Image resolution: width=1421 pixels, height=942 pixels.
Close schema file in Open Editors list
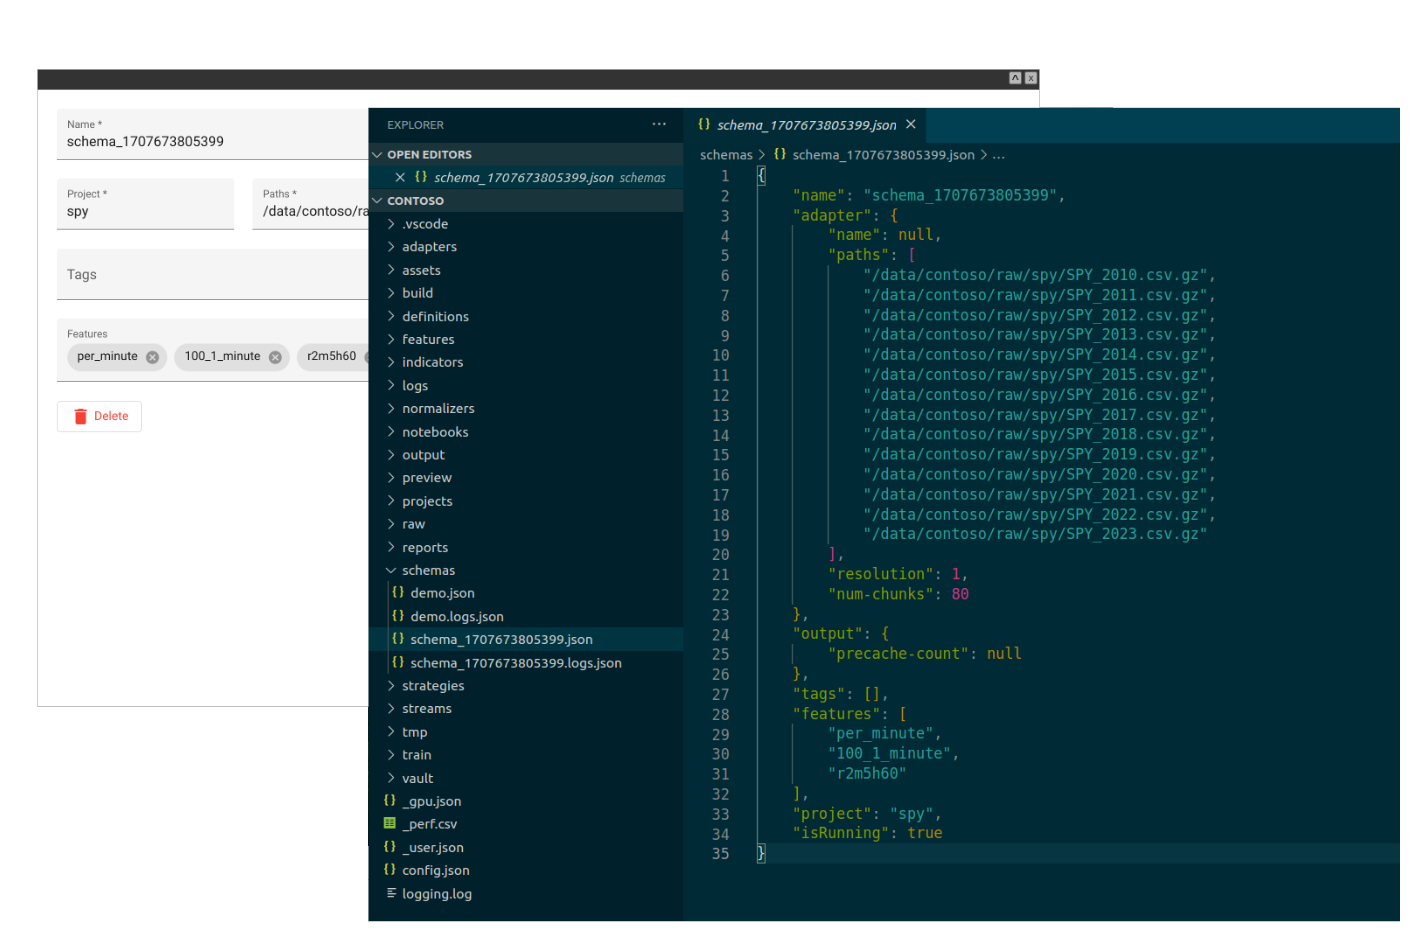(x=400, y=177)
